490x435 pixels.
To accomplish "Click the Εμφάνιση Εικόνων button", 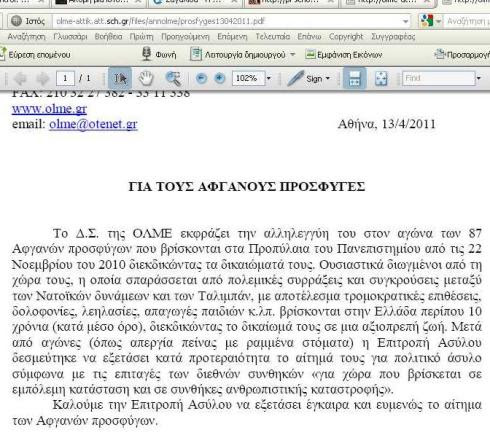I will click(x=344, y=54).
